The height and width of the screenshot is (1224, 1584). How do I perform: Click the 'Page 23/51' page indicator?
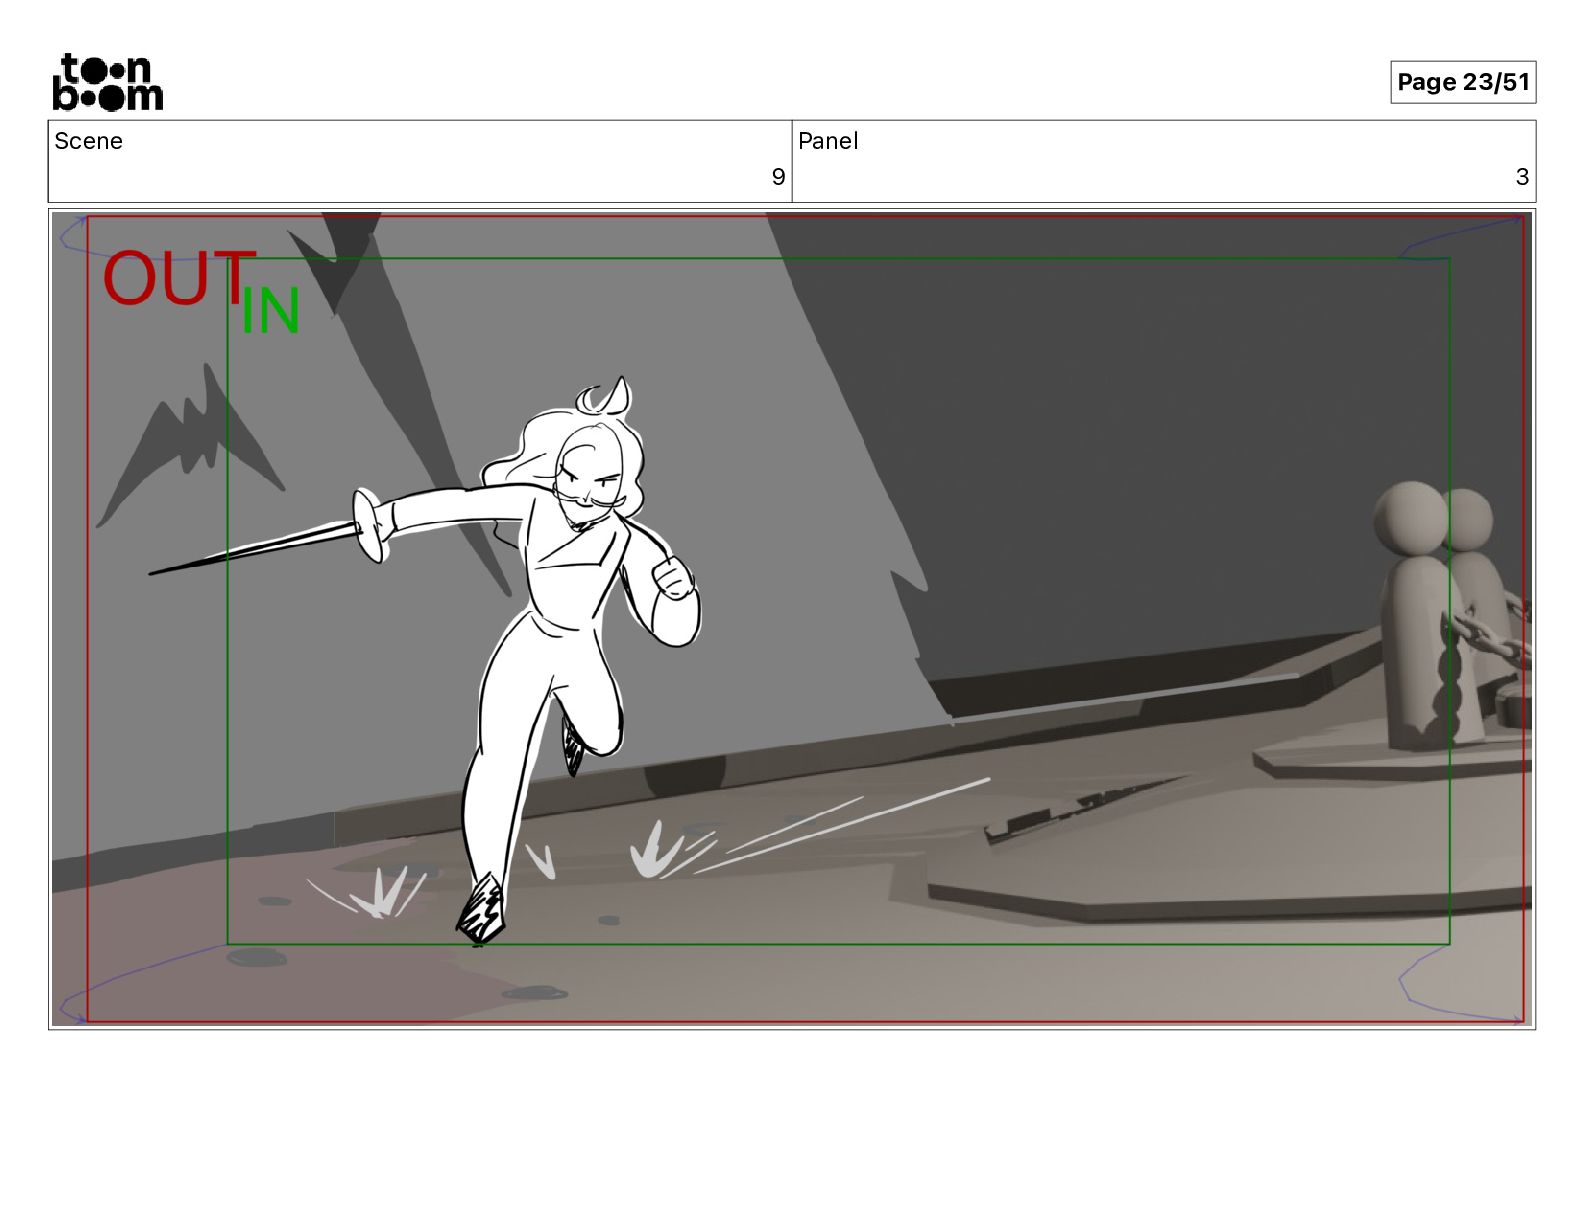tap(1463, 82)
